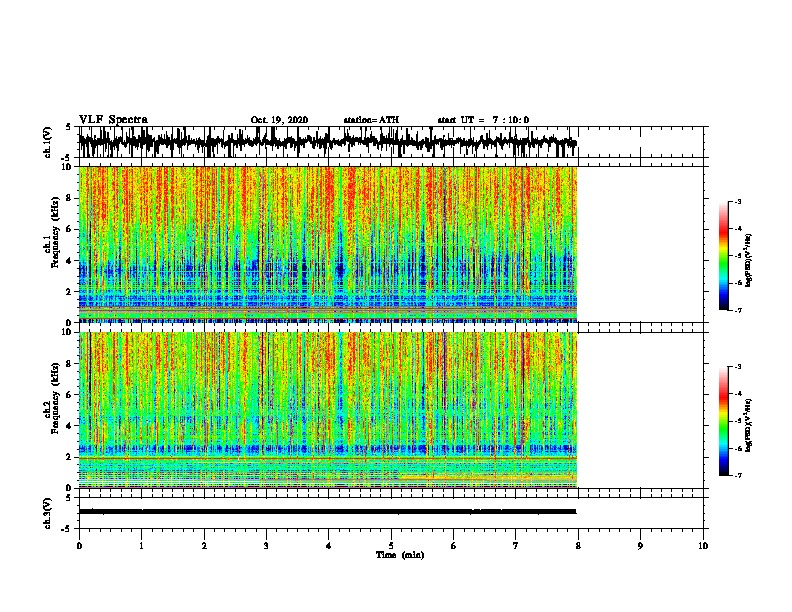Click the ch.1 spectrogram panel

coord(328,244)
